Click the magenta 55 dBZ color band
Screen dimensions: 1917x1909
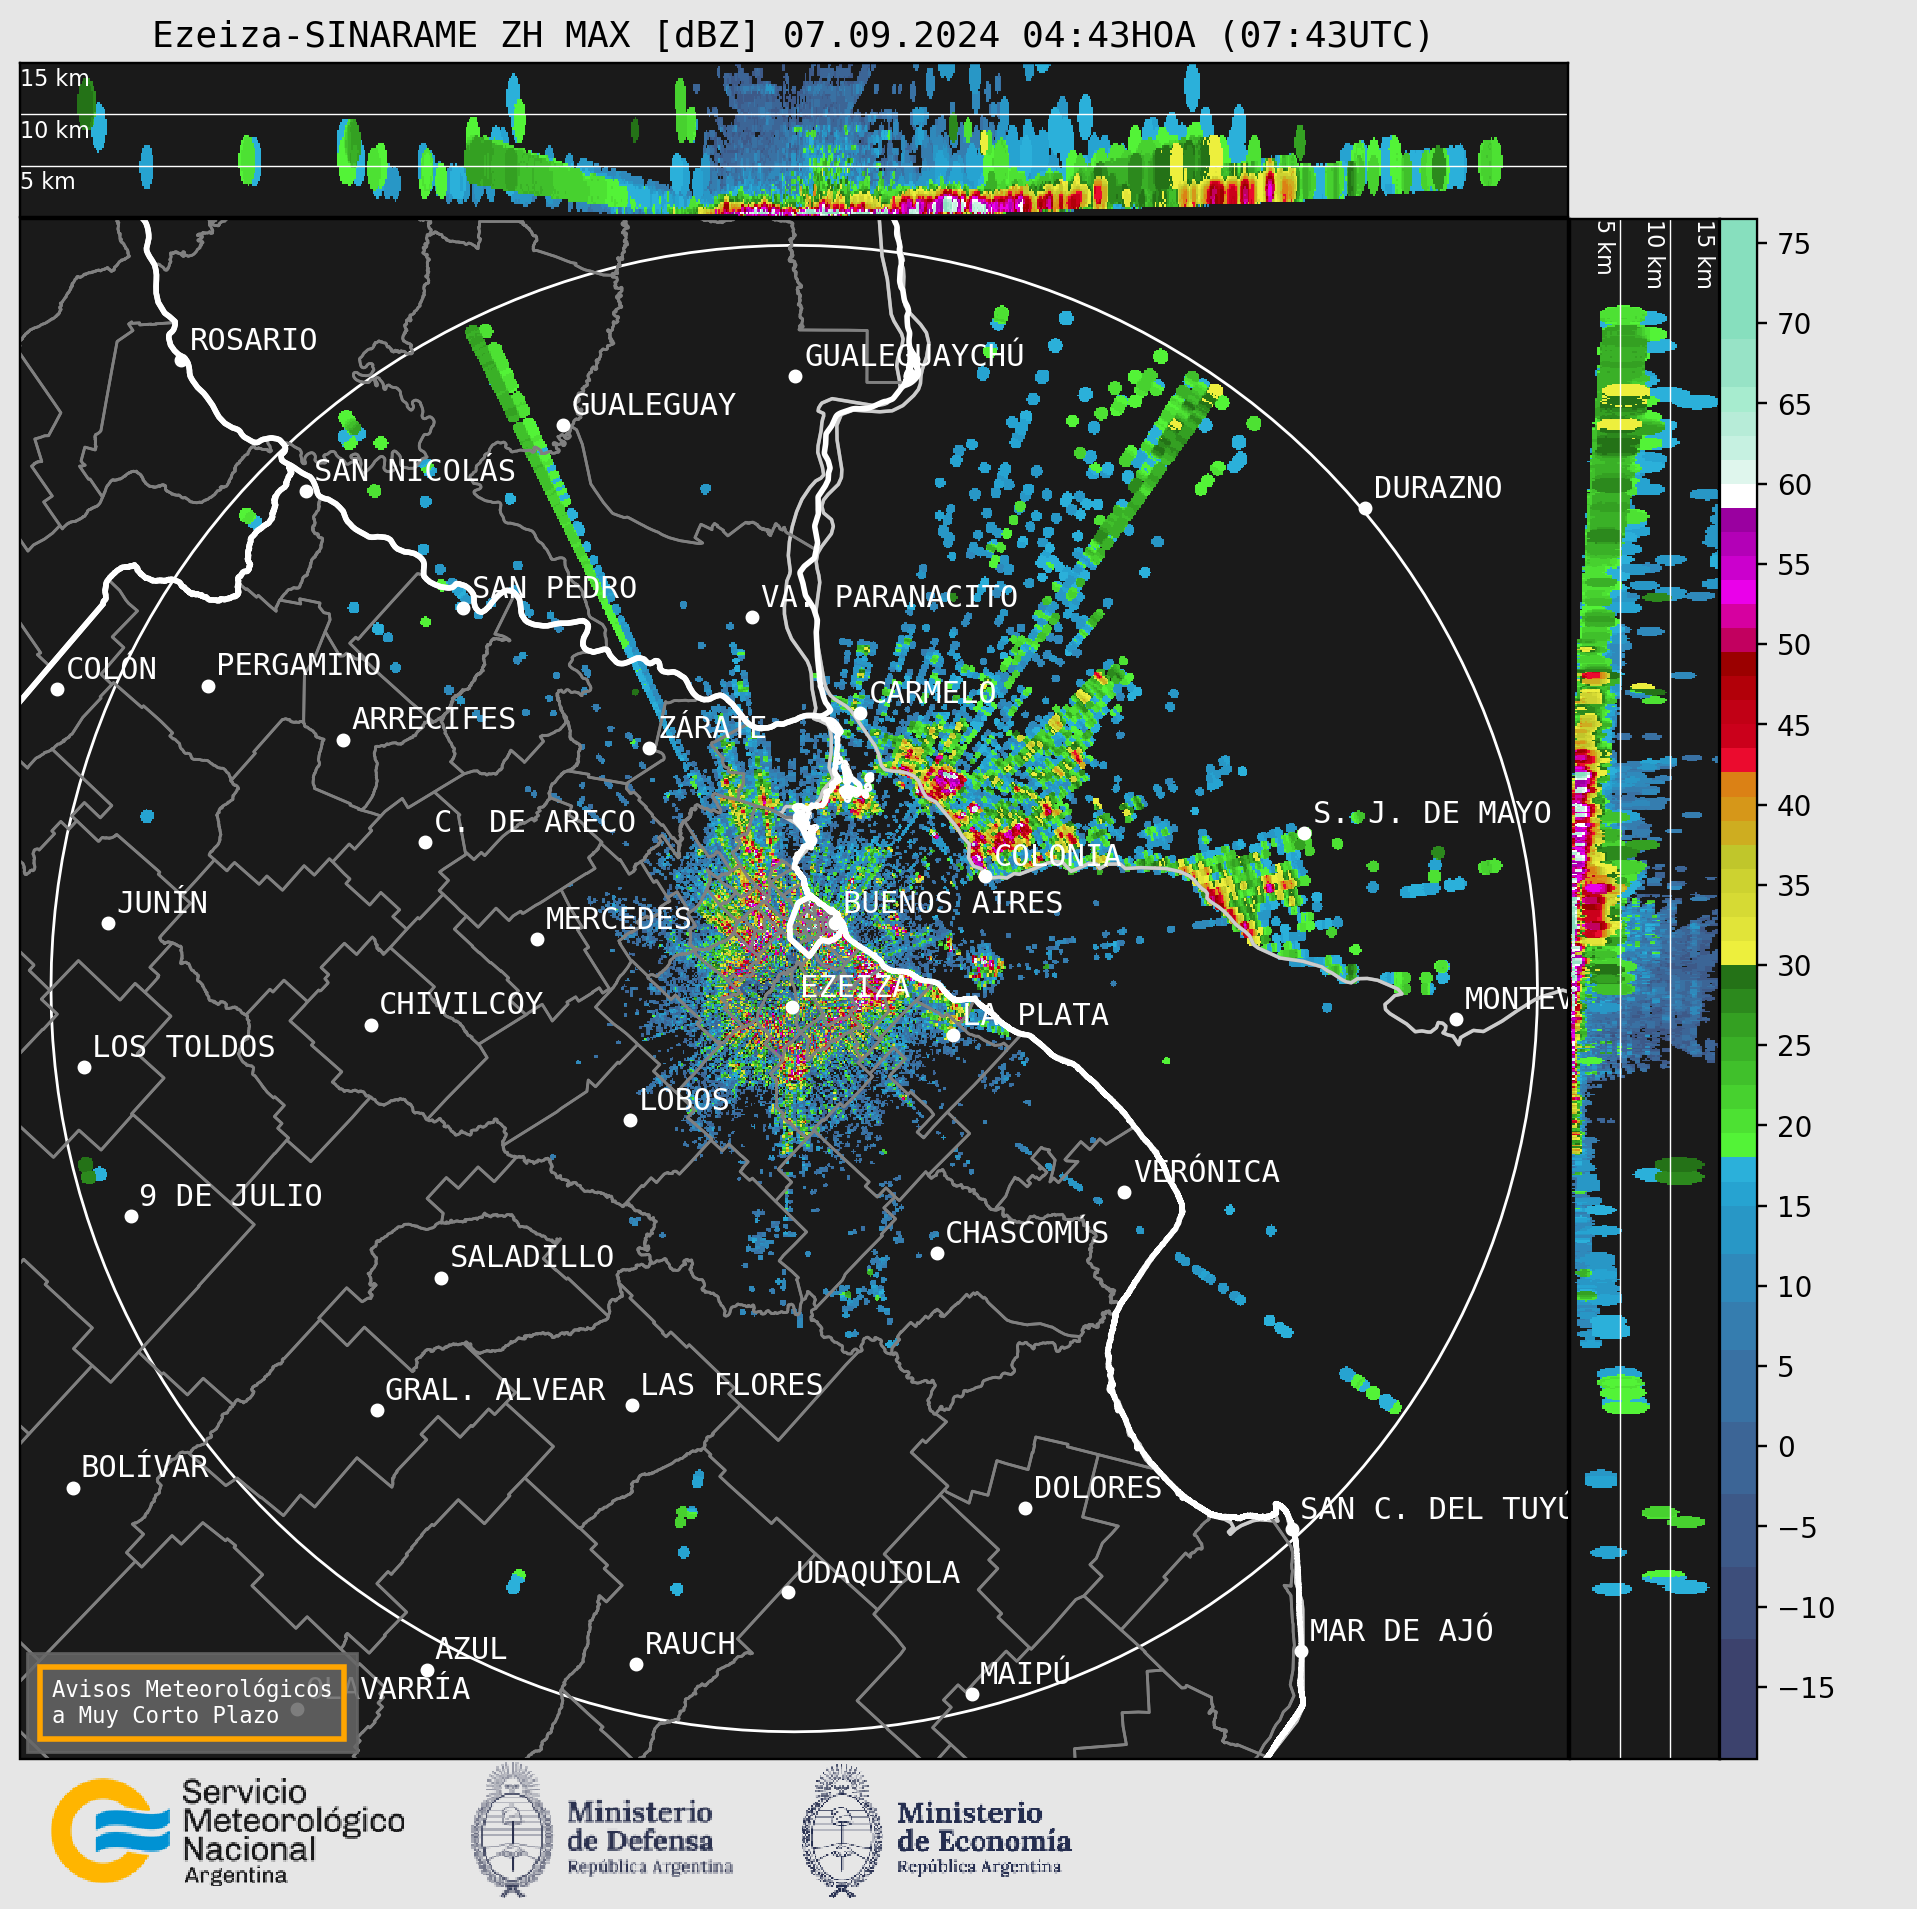pos(1738,567)
